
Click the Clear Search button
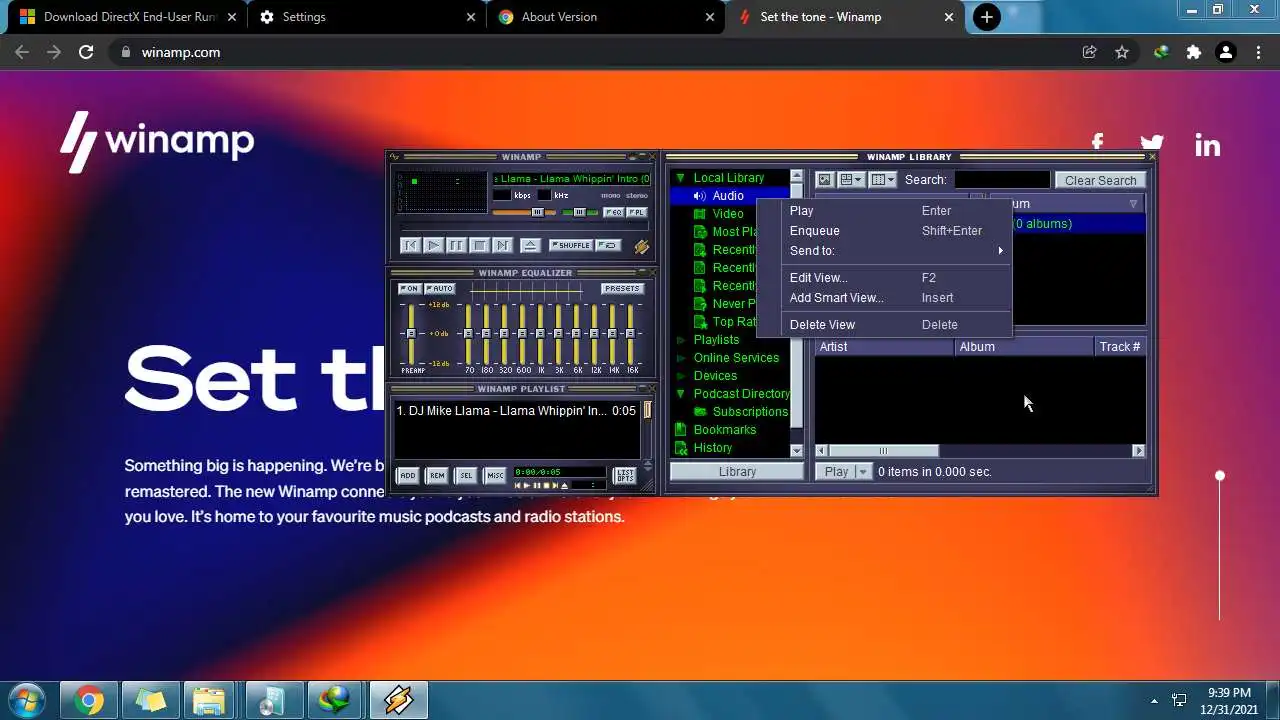pyautogui.click(x=1100, y=180)
